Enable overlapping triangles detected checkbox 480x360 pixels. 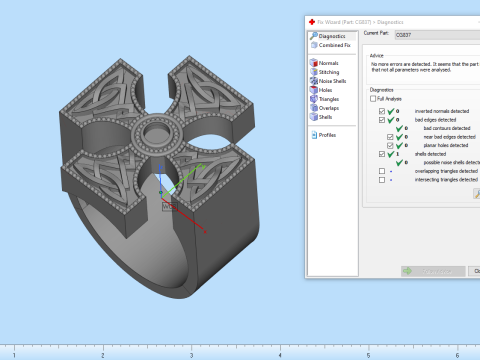382,171
